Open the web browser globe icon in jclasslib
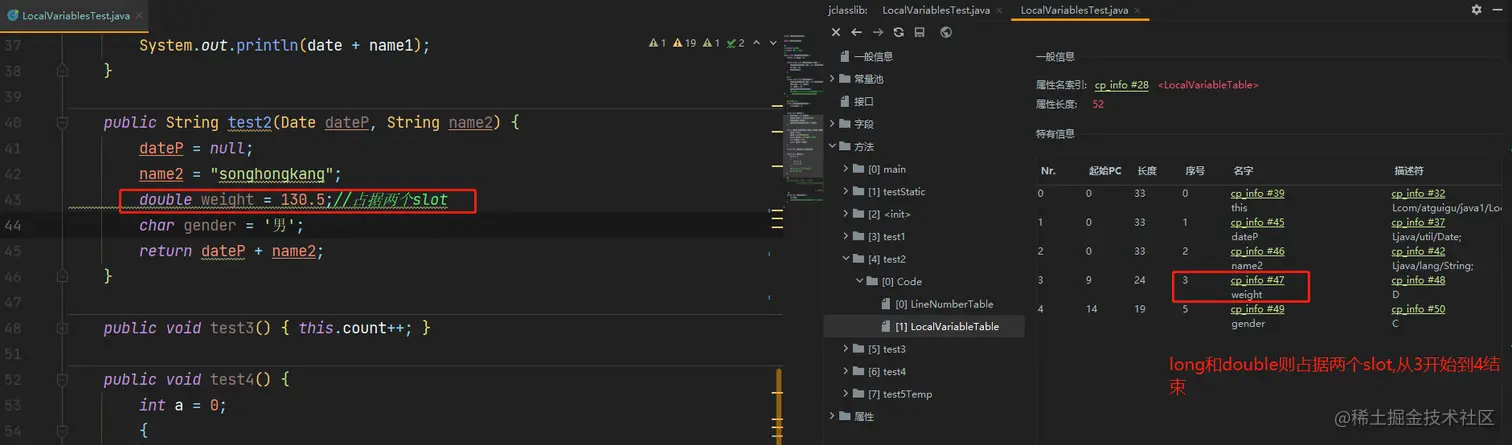 946,33
